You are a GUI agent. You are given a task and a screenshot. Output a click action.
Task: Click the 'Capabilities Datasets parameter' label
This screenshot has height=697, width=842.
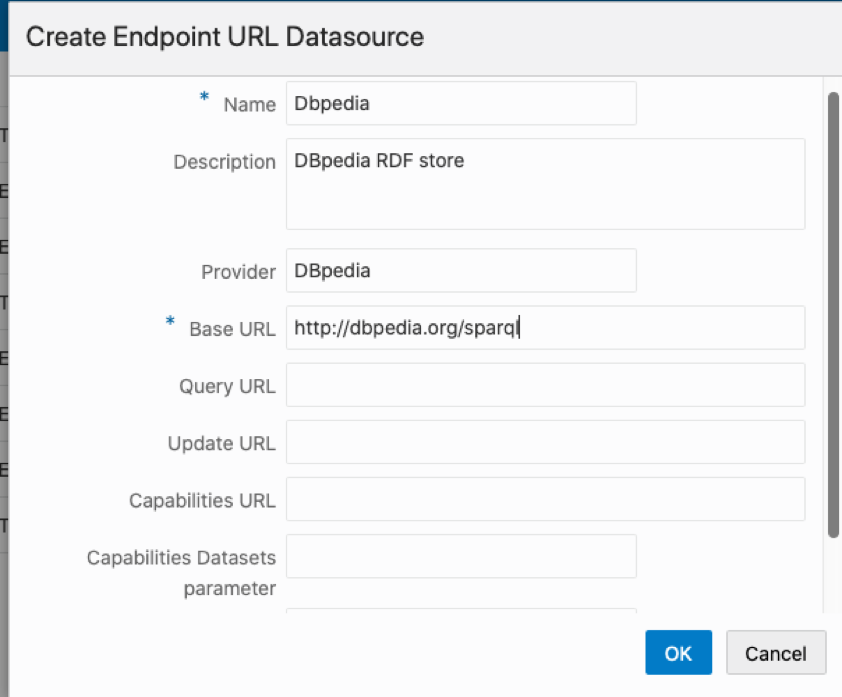pos(182,573)
